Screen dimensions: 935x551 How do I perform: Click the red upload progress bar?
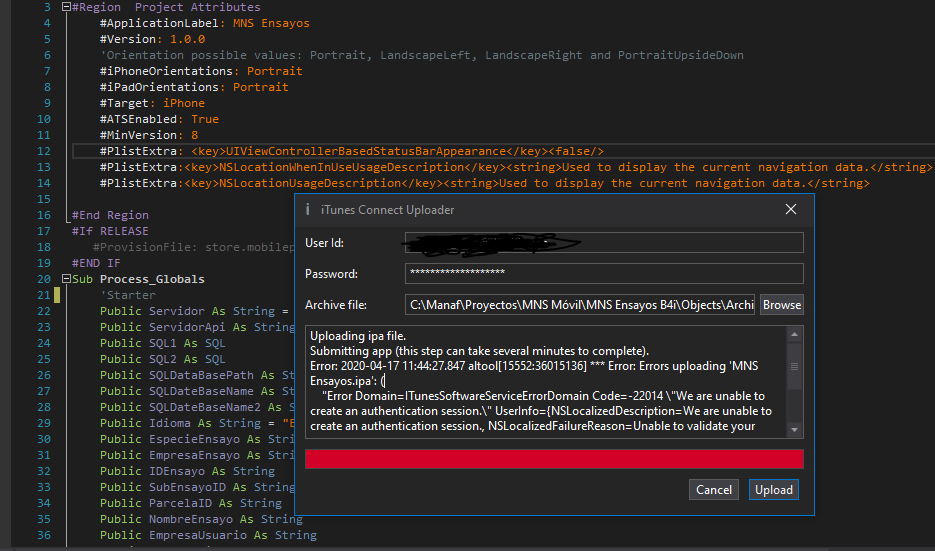tap(554, 458)
